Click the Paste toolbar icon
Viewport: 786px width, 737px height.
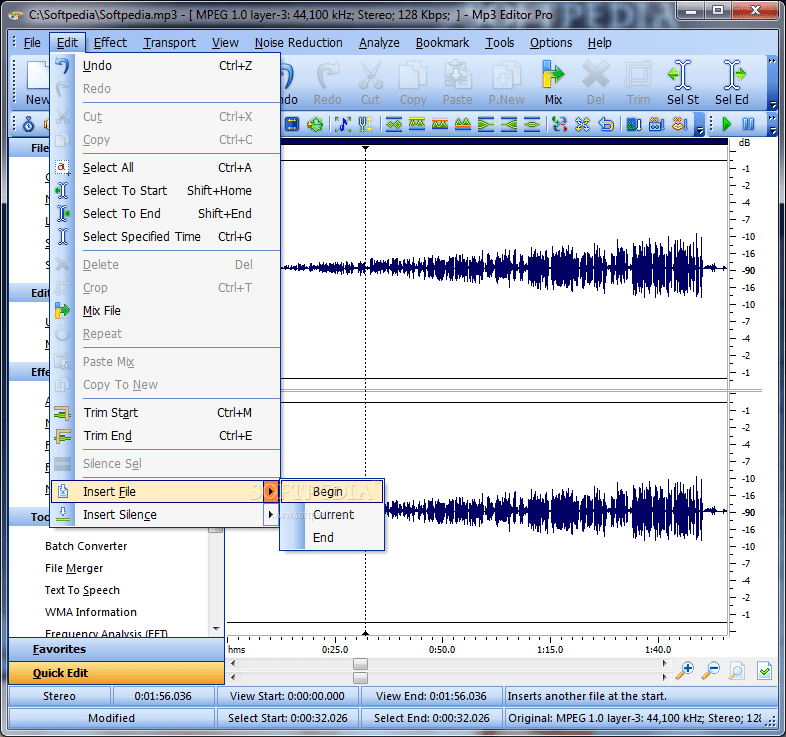coord(457,82)
